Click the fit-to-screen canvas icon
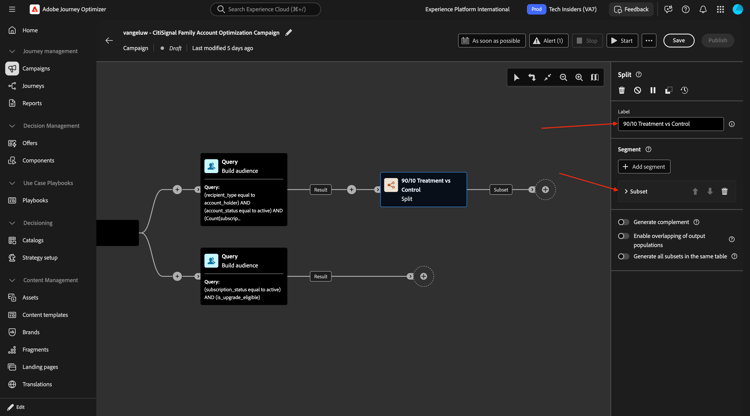Viewport: 750px width, 416px height. (x=548, y=77)
